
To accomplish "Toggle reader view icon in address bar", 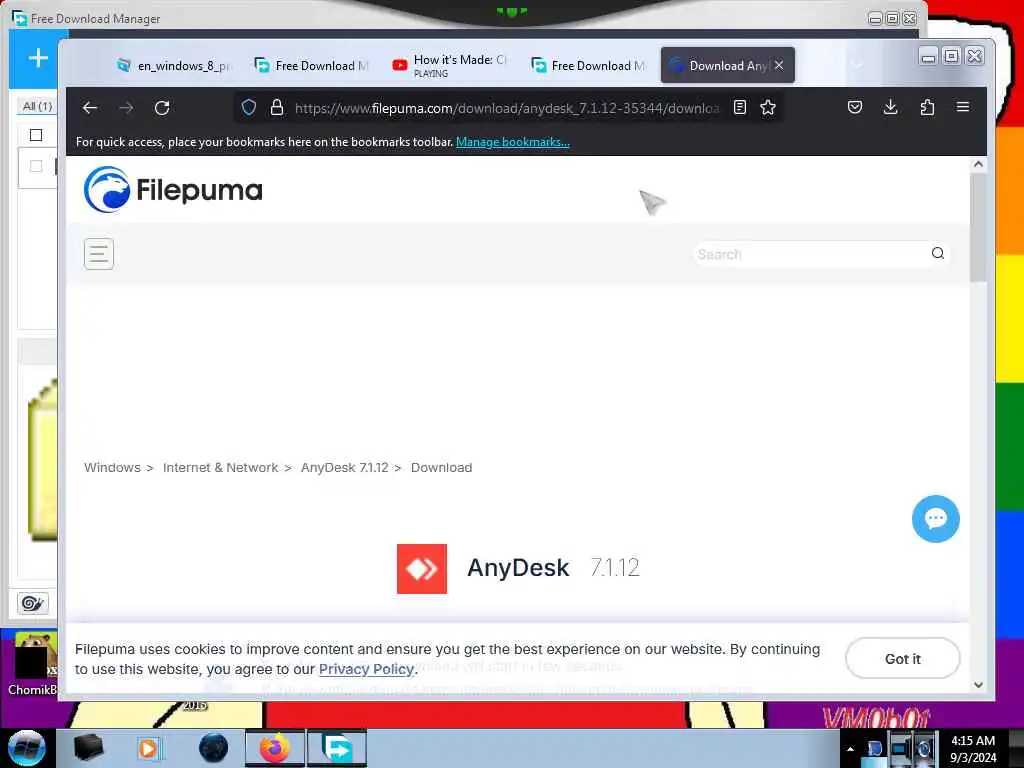I will tap(739, 108).
